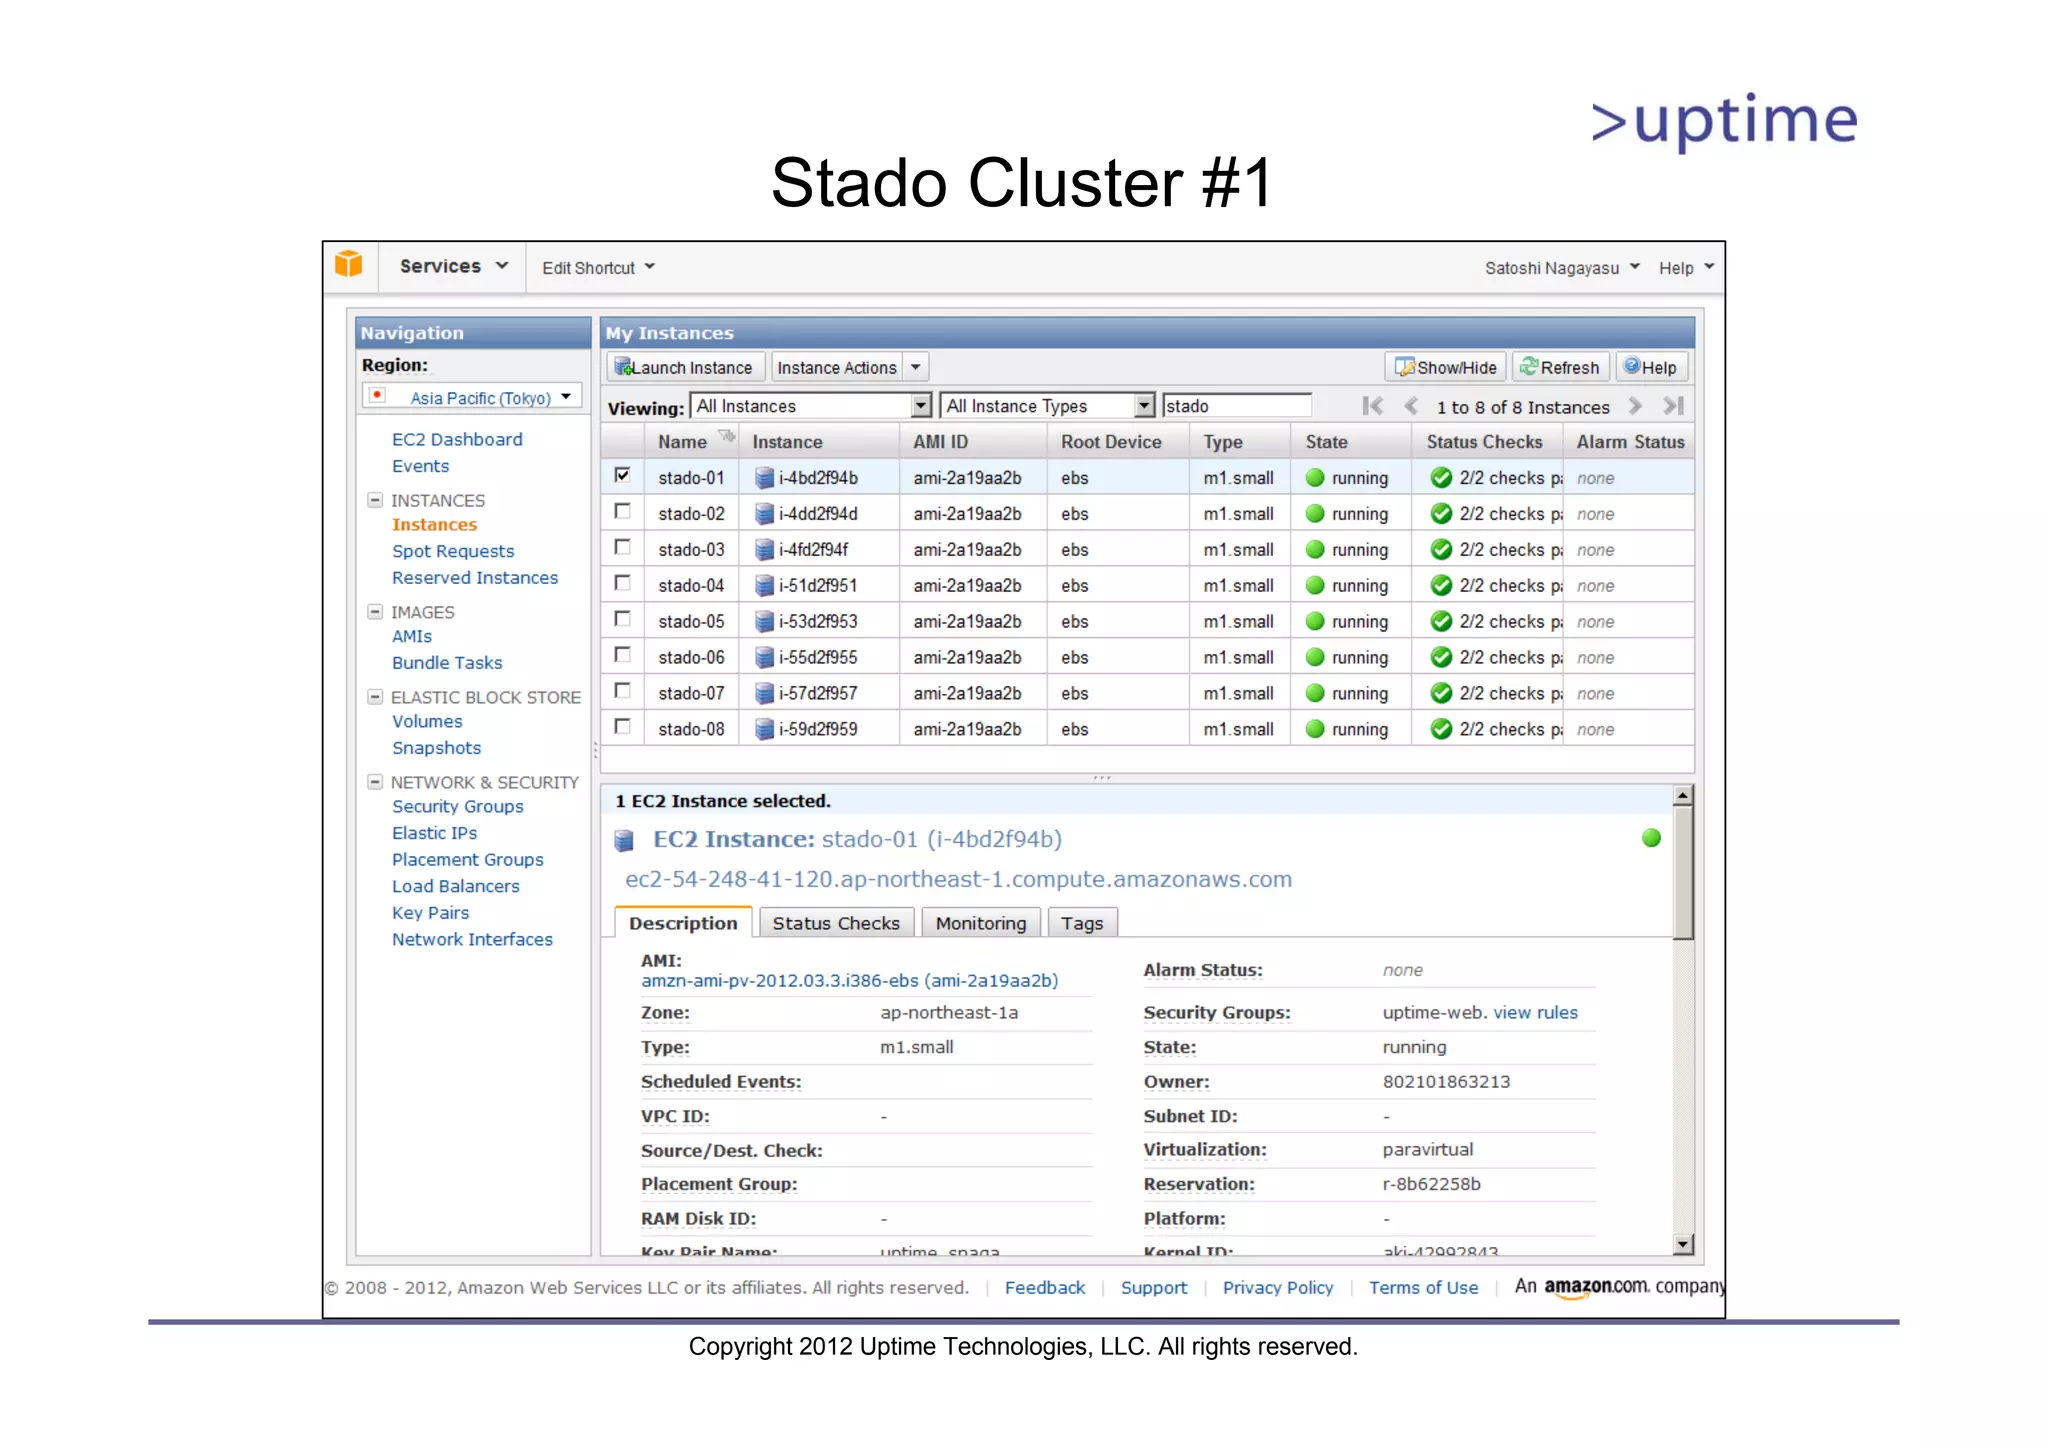This screenshot has width=2048, height=1448.
Task: Check the stado-08 row checkbox
Action: point(622,727)
